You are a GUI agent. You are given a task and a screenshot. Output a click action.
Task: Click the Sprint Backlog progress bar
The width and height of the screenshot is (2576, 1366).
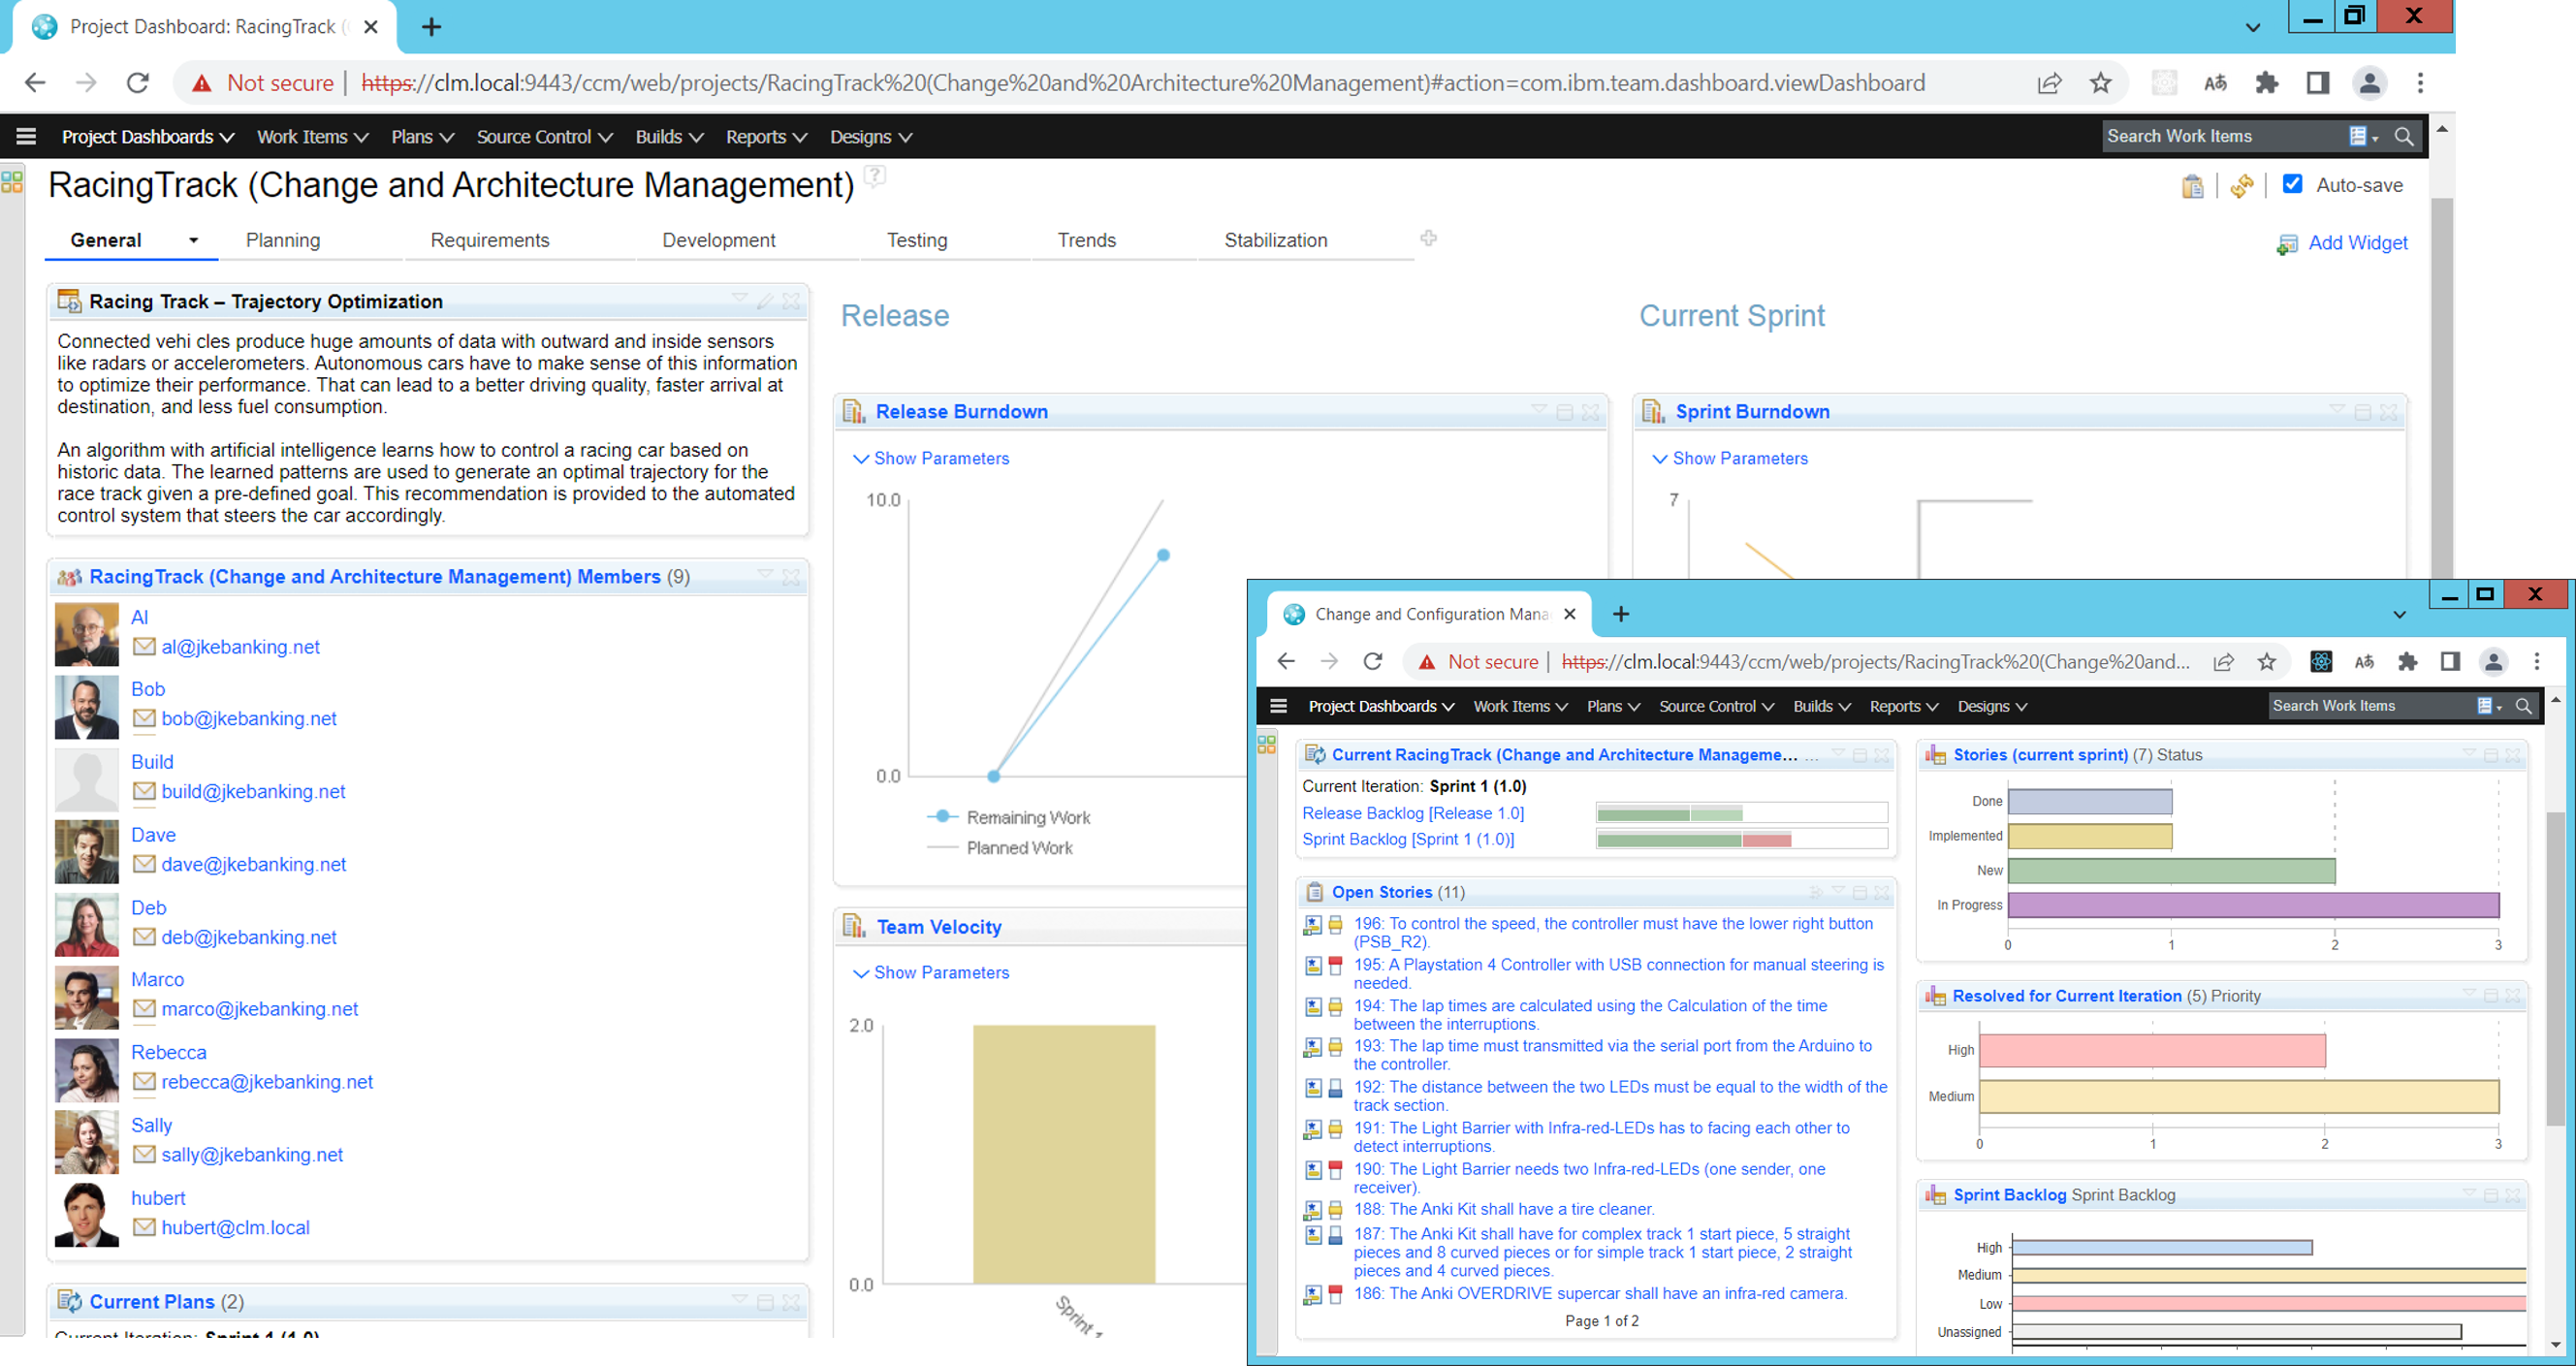1740,839
